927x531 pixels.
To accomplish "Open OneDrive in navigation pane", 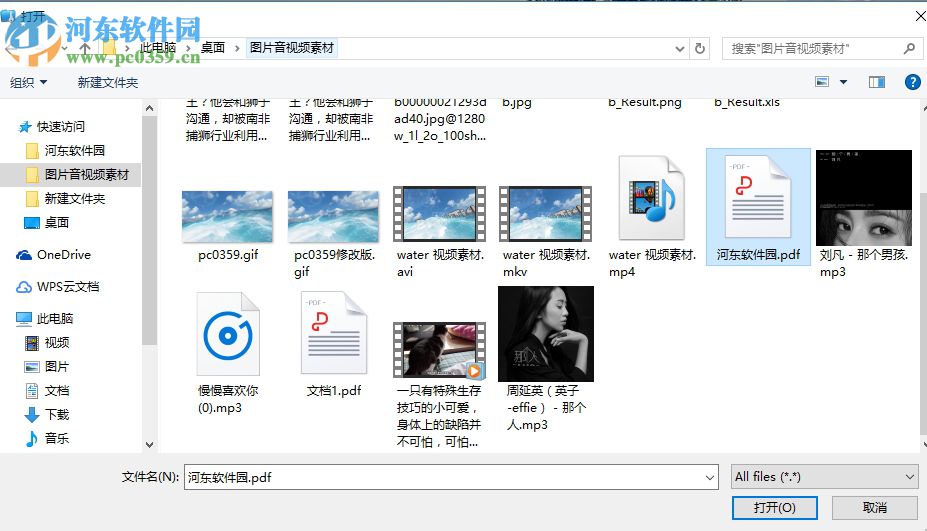I will pyautogui.click(x=63, y=255).
